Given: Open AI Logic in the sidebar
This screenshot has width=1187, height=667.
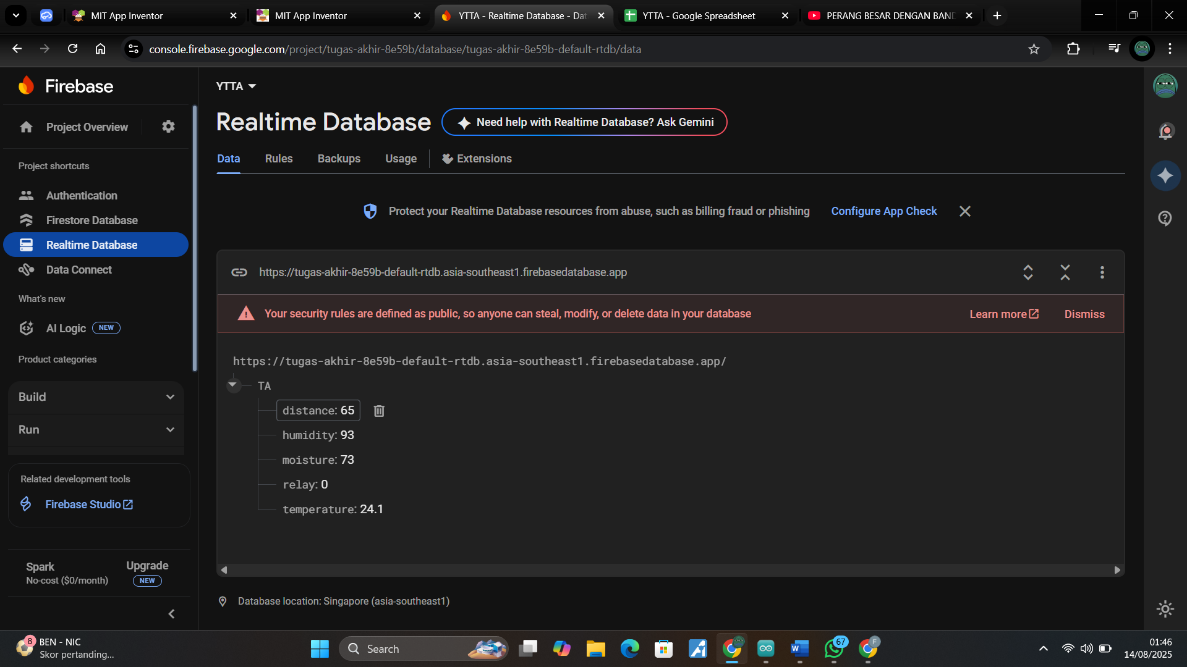Looking at the screenshot, I should [x=66, y=328].
